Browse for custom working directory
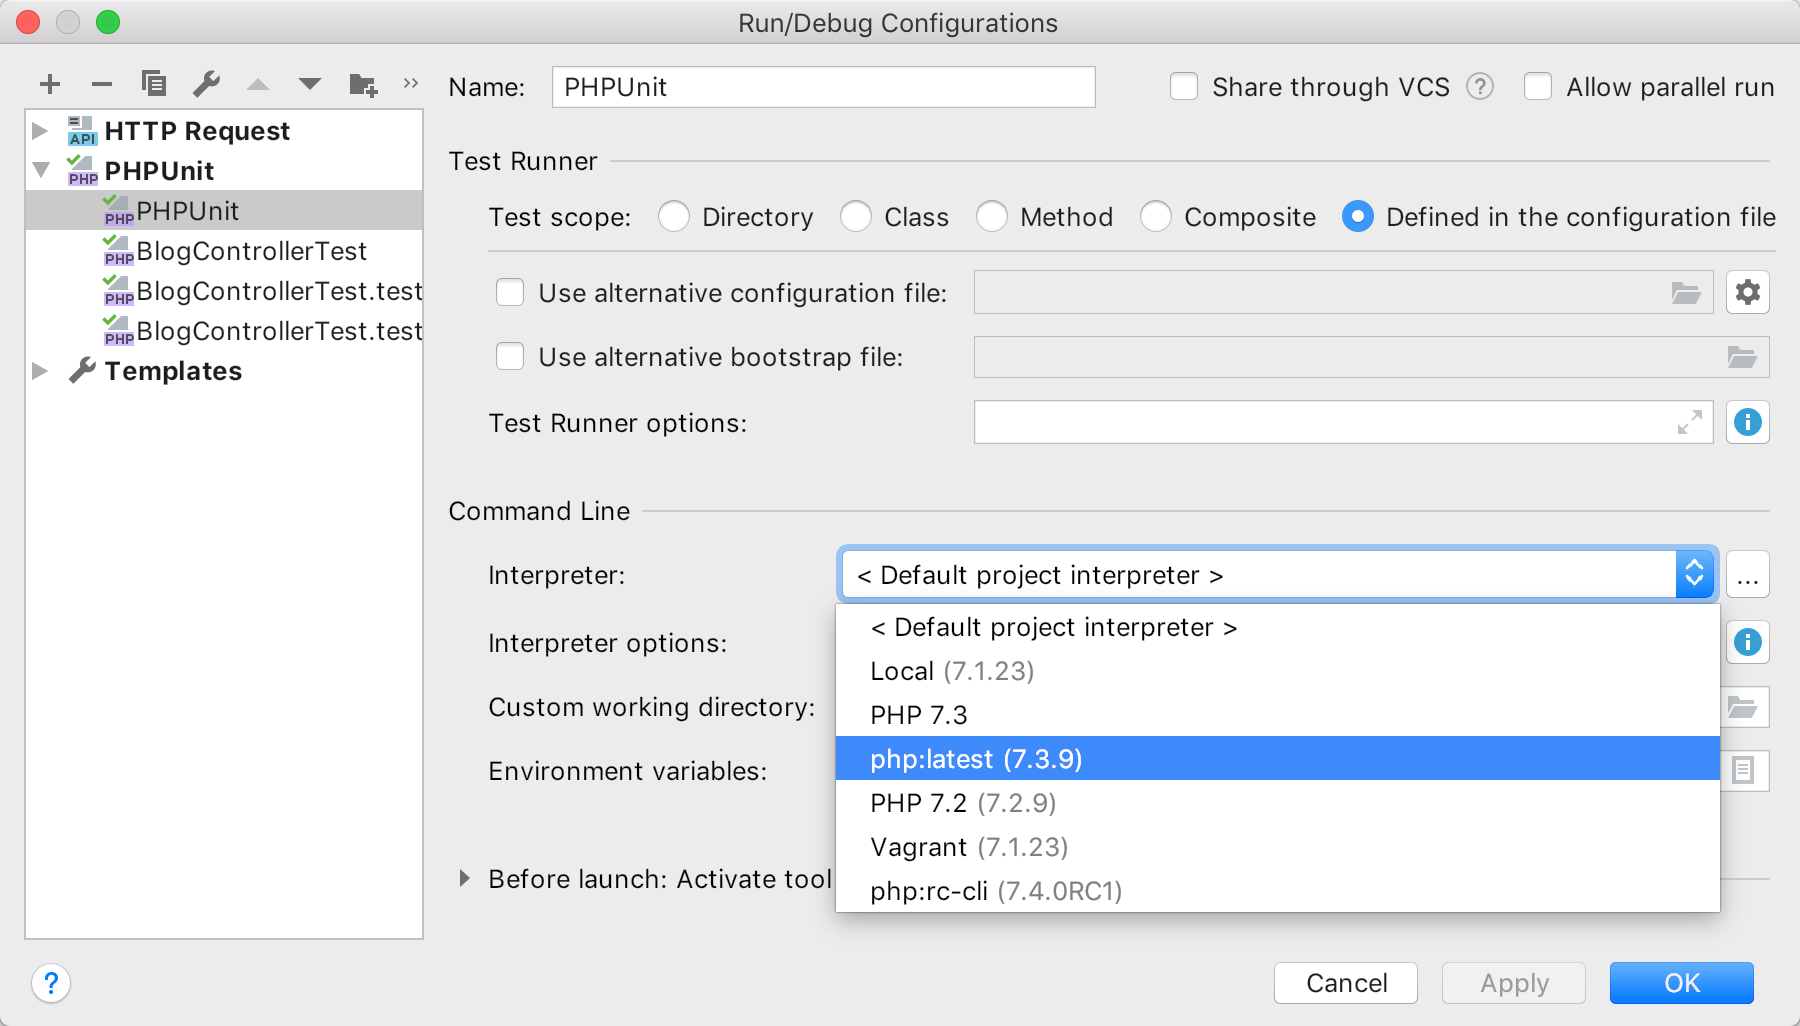Viewport: 1800px width, 1026px height. tap(1744, 707)
